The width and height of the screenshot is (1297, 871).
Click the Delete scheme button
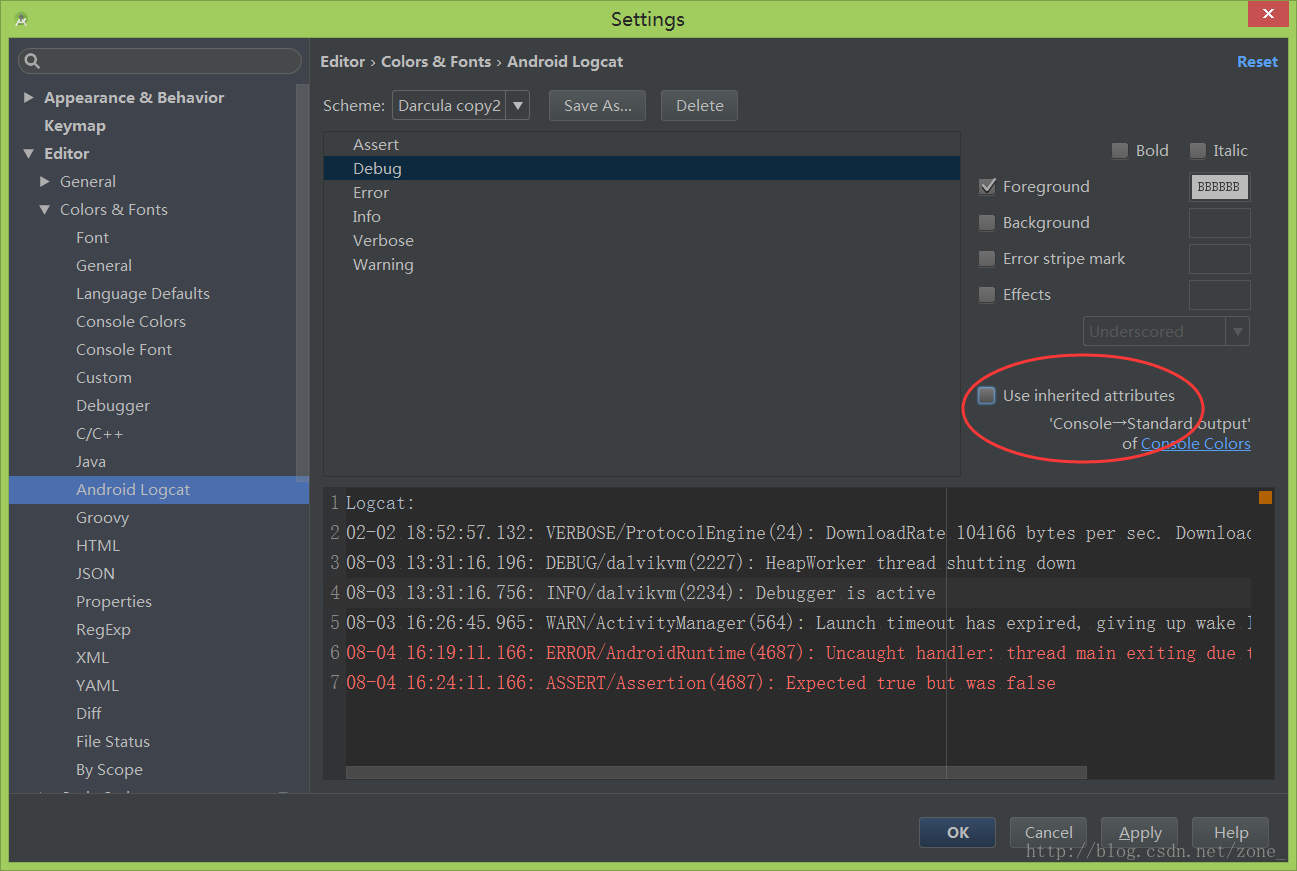point(699,105)
